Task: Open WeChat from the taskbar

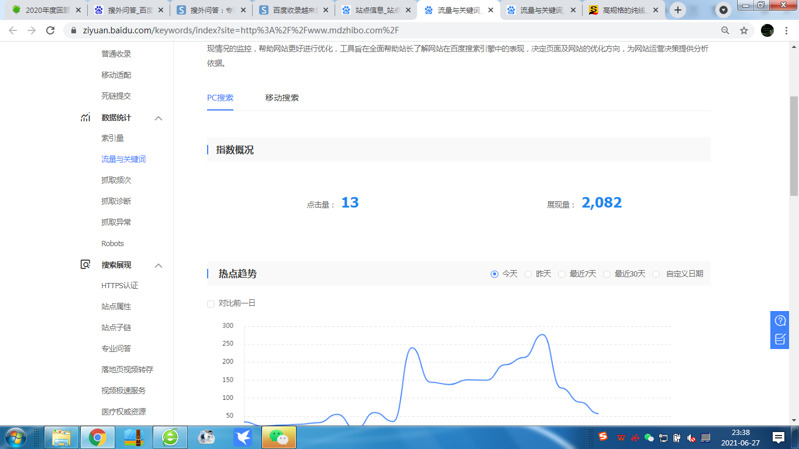Action: pos(279,438)
